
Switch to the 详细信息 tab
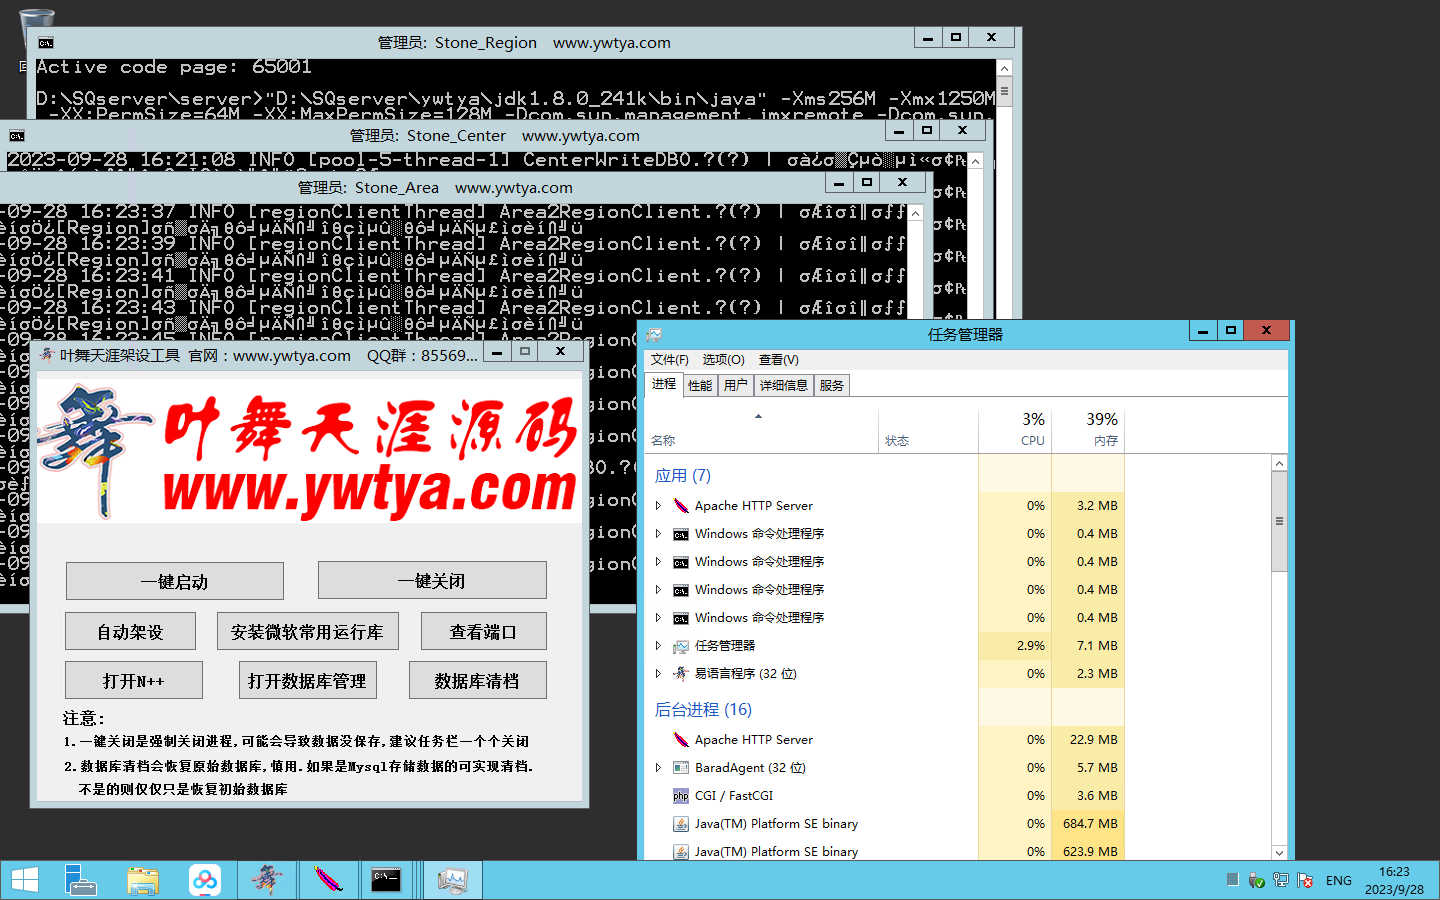[x=783, y=386]
